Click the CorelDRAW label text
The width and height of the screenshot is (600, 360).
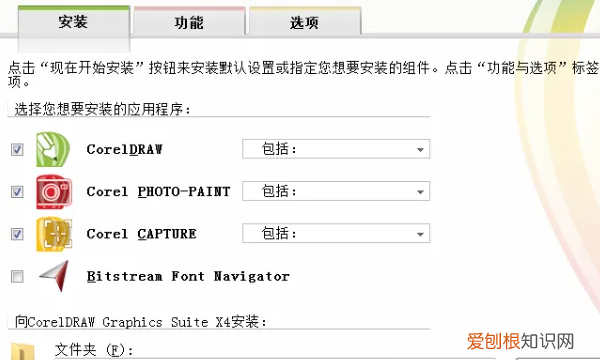point(124,149)
